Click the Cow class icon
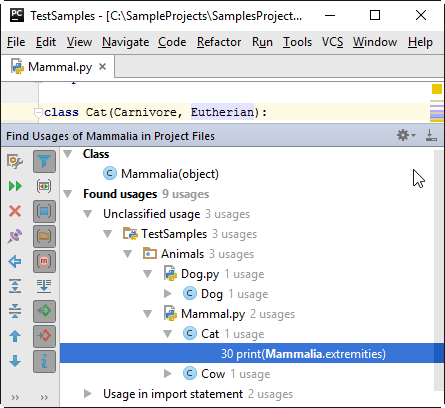The image size is (445, 408). pyautogui.click(x=190, y=374)
